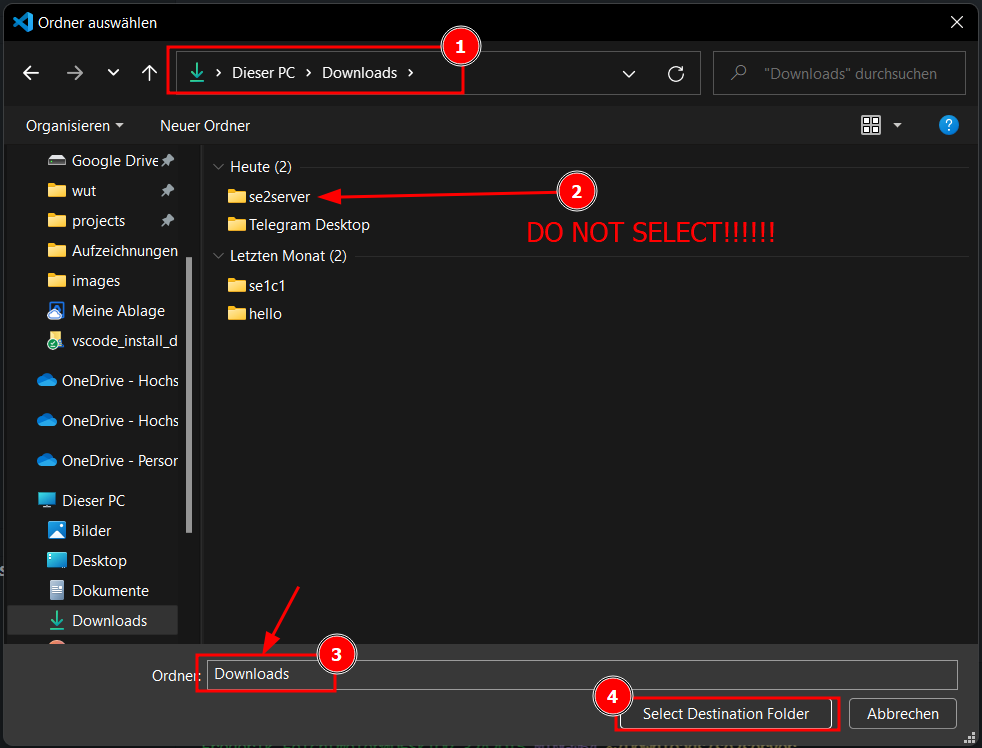
Task: Open view options dropdown arrow
Action: pos(897,125)
